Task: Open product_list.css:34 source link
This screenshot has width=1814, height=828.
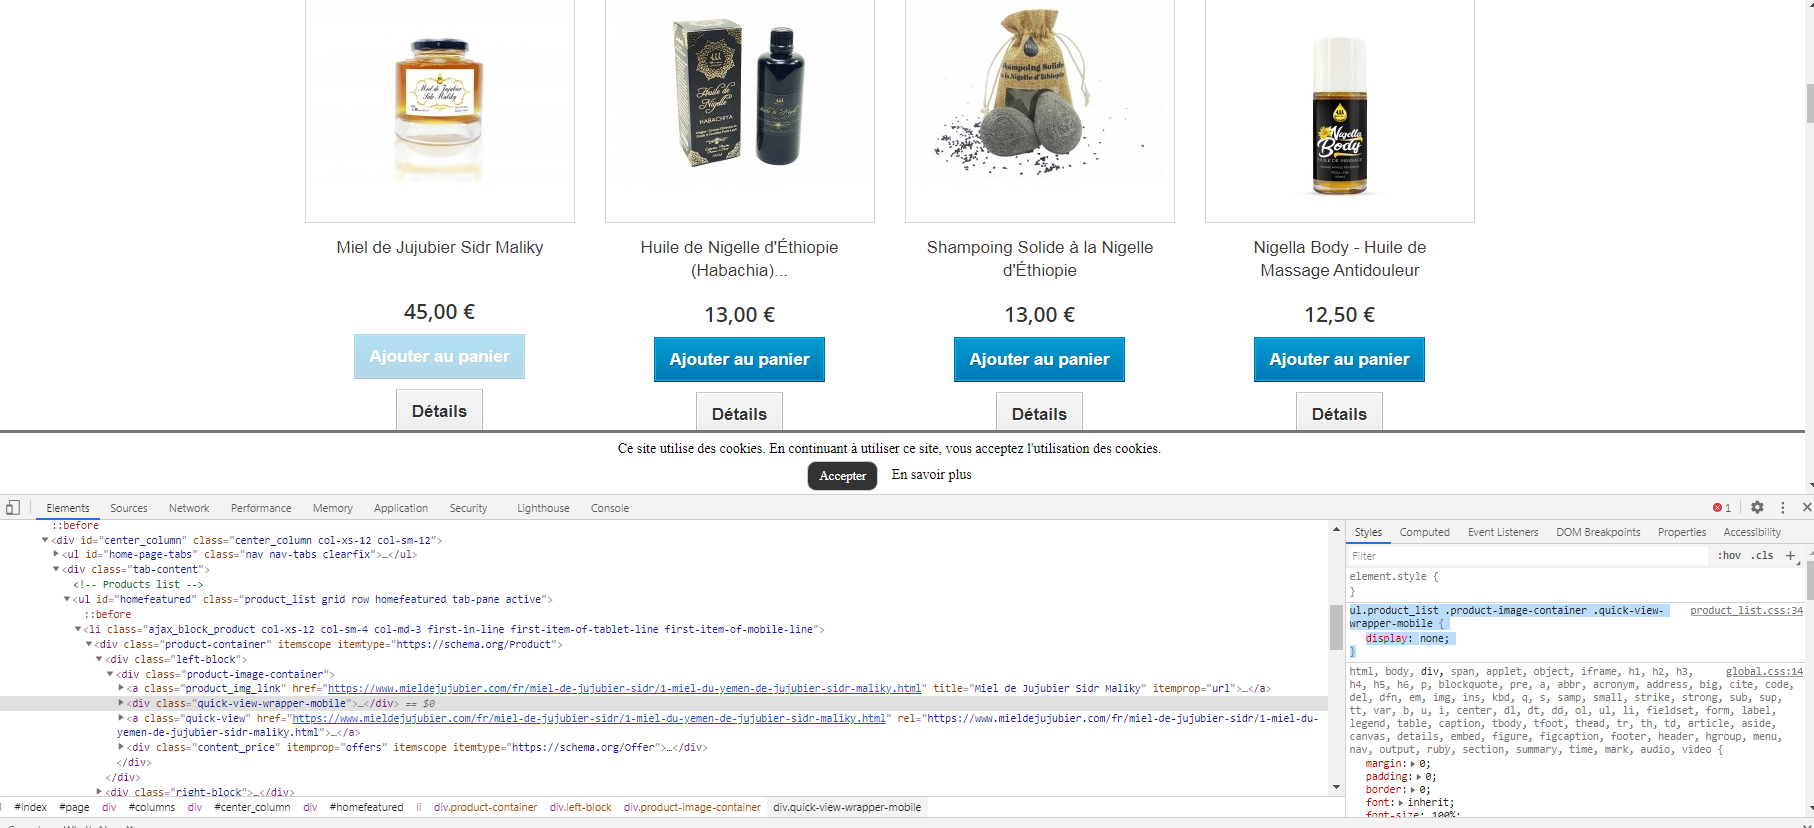Action: [1746, 610]
